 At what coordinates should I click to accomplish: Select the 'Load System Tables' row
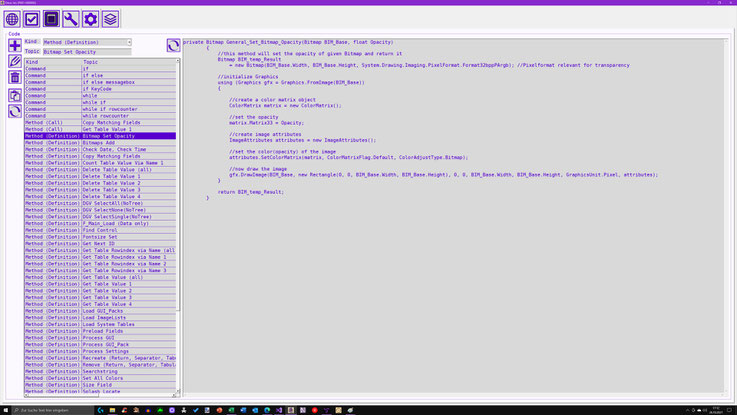pyautogui.click(x=100, y=324)
